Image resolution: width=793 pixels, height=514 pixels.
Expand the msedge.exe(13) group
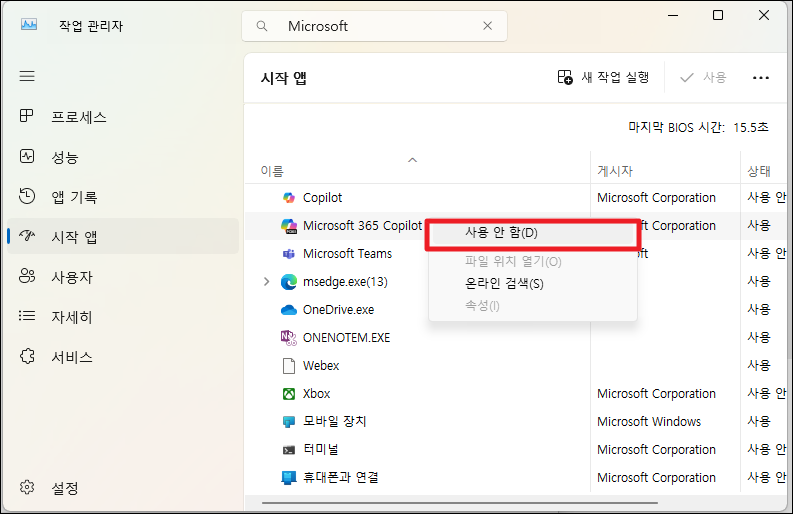coord(267,282)
